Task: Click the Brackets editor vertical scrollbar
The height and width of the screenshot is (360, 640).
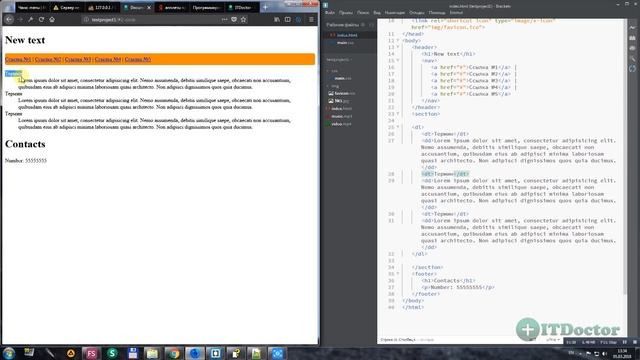Action: coord(625,157)
